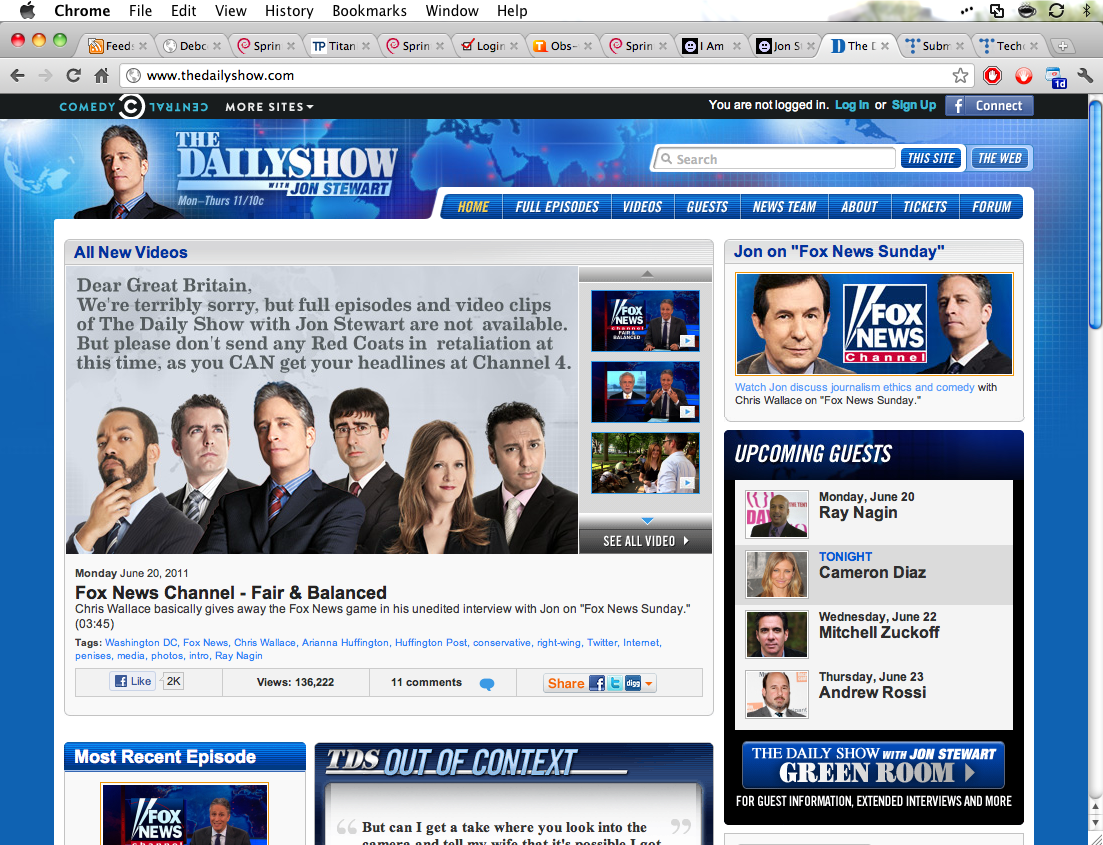Share video via Twitter icon in Share bar

pyautogui.click(x=615, y=683)
